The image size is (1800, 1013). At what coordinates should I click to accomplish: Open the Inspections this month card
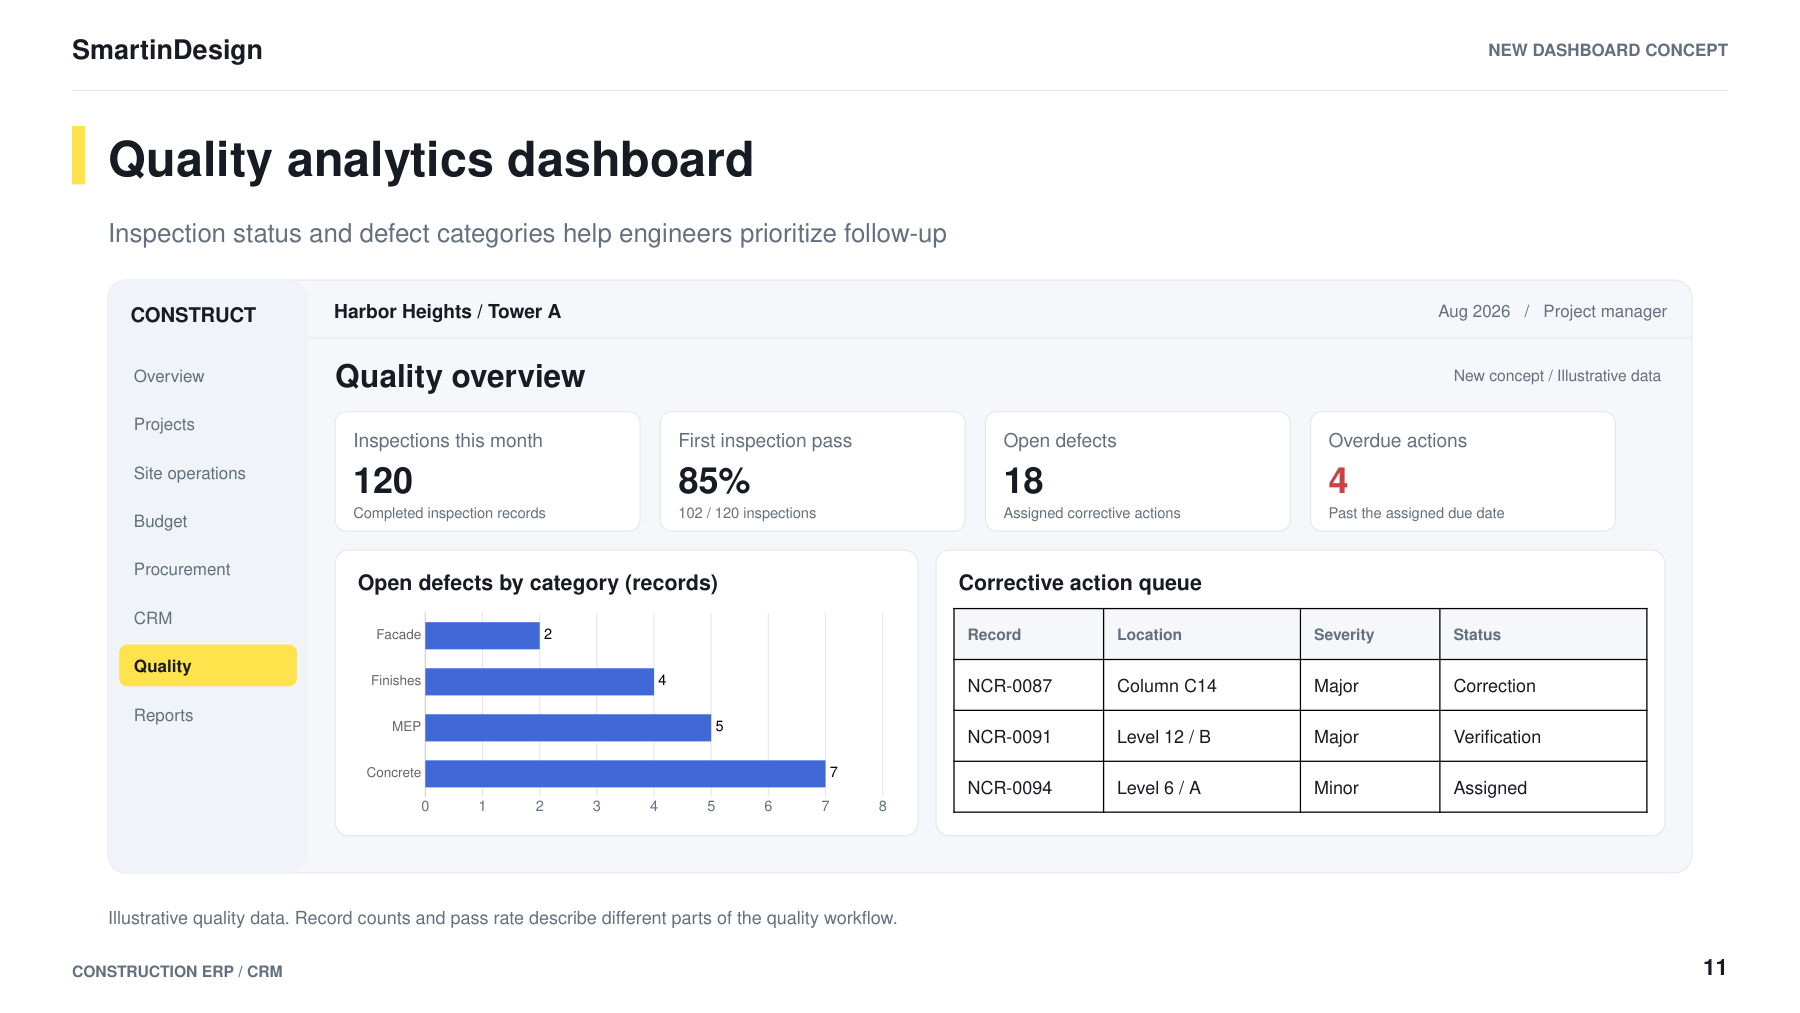pyautogui.click(x=488, y=471)
